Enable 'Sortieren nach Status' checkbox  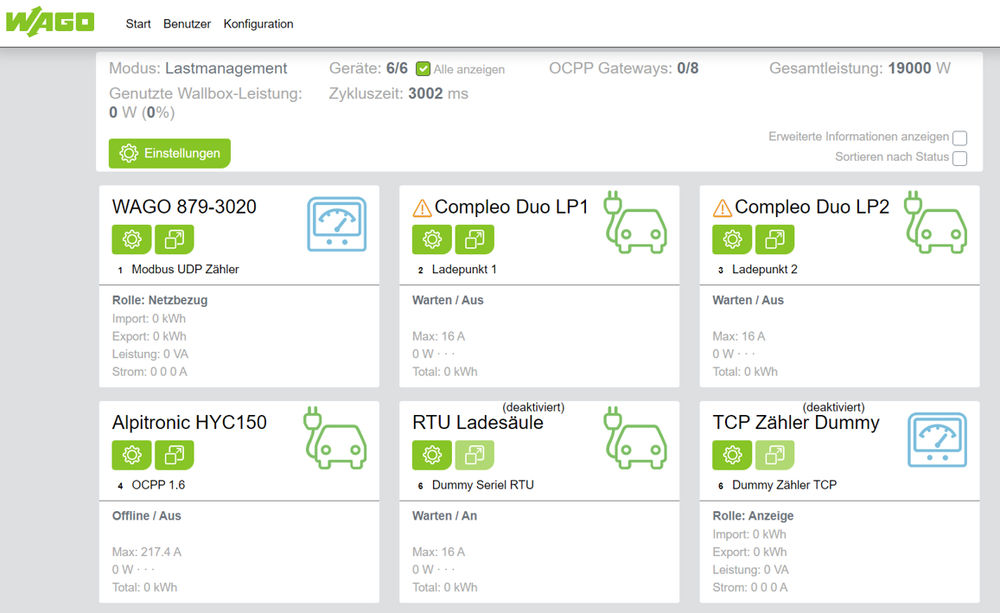960,158
